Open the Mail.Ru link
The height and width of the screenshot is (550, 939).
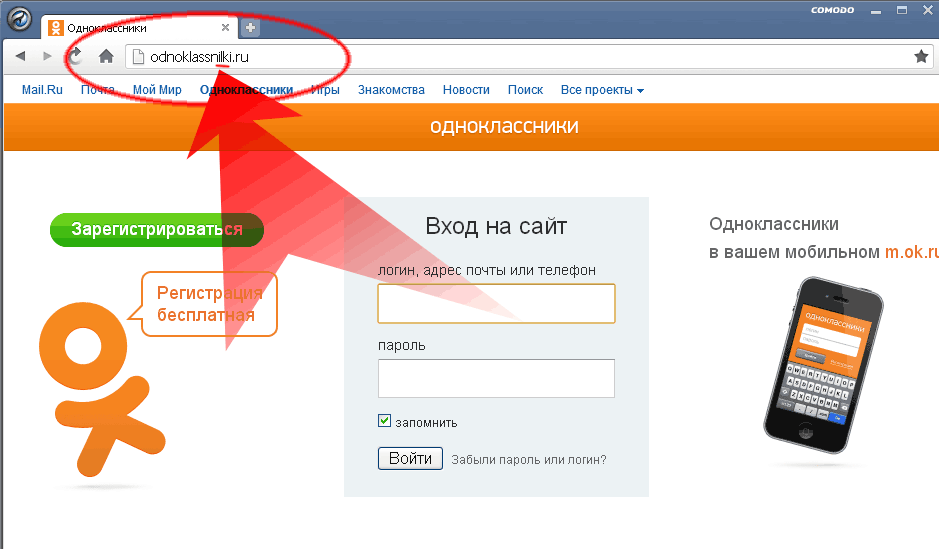tap(42, 90)
